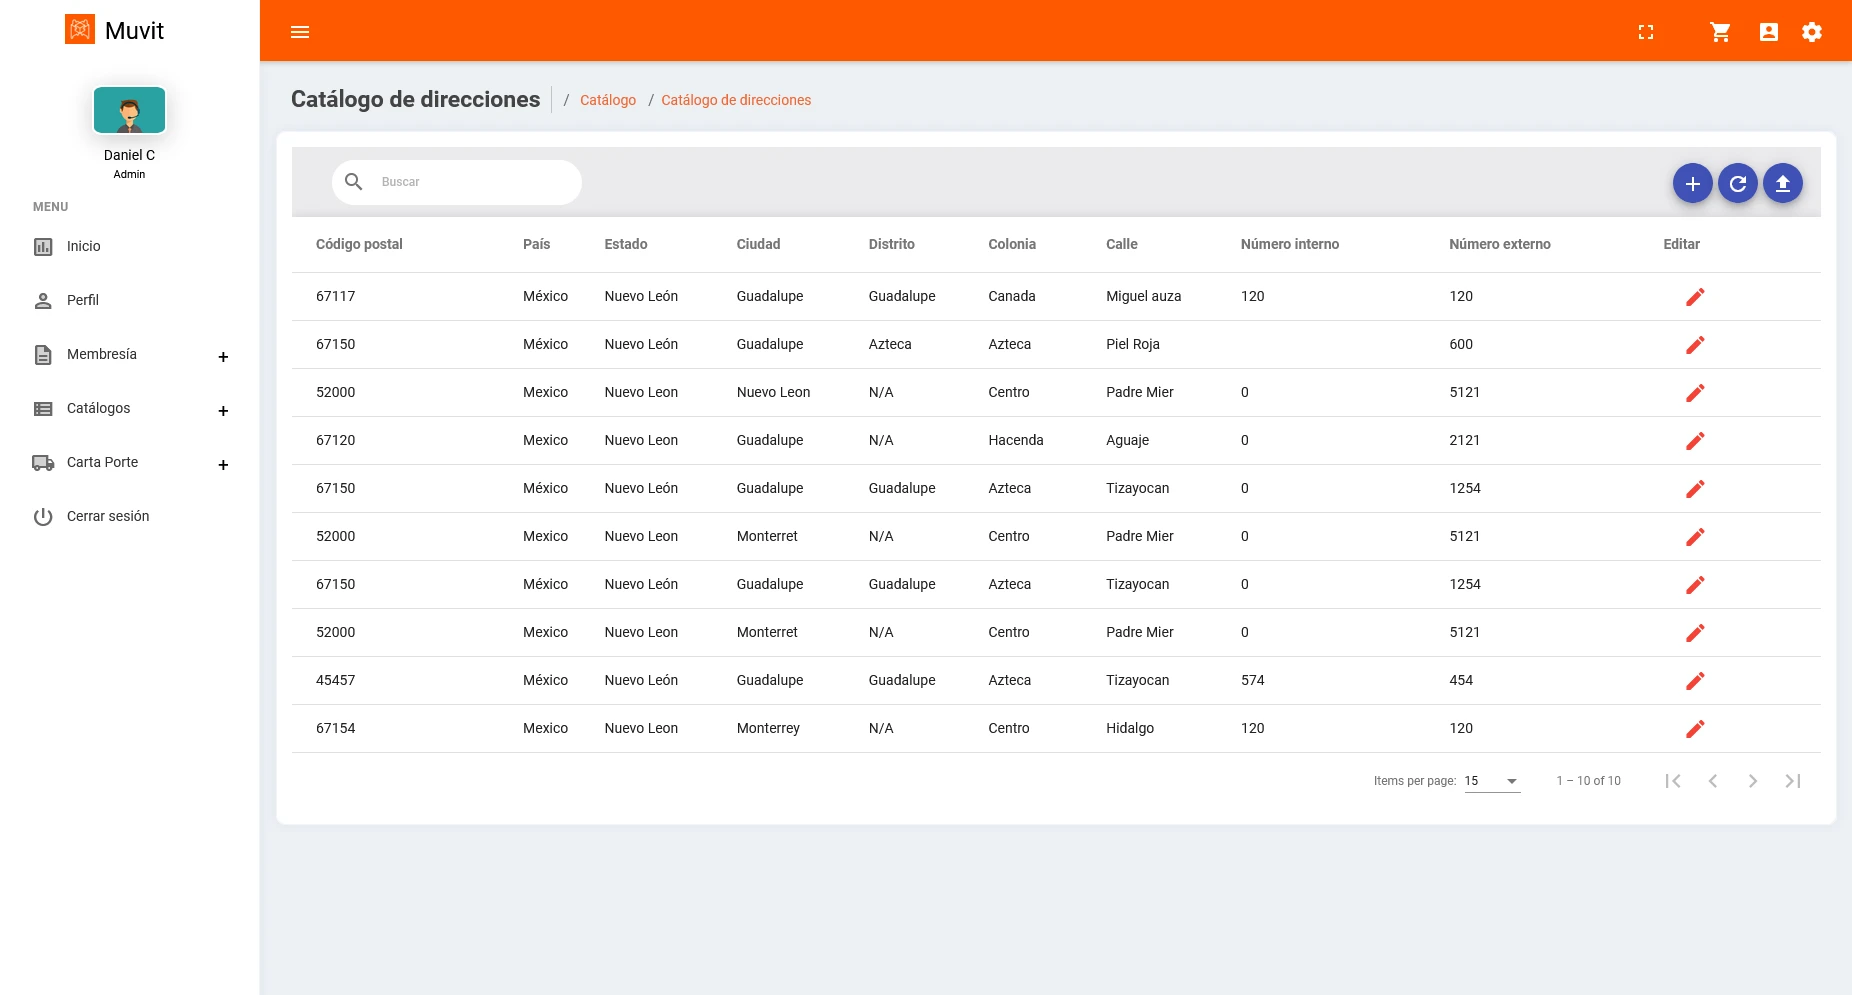Edit the 45457 Tizayocan address row
Screen dimensions: 1852x995
click(x=1695, y=681)
